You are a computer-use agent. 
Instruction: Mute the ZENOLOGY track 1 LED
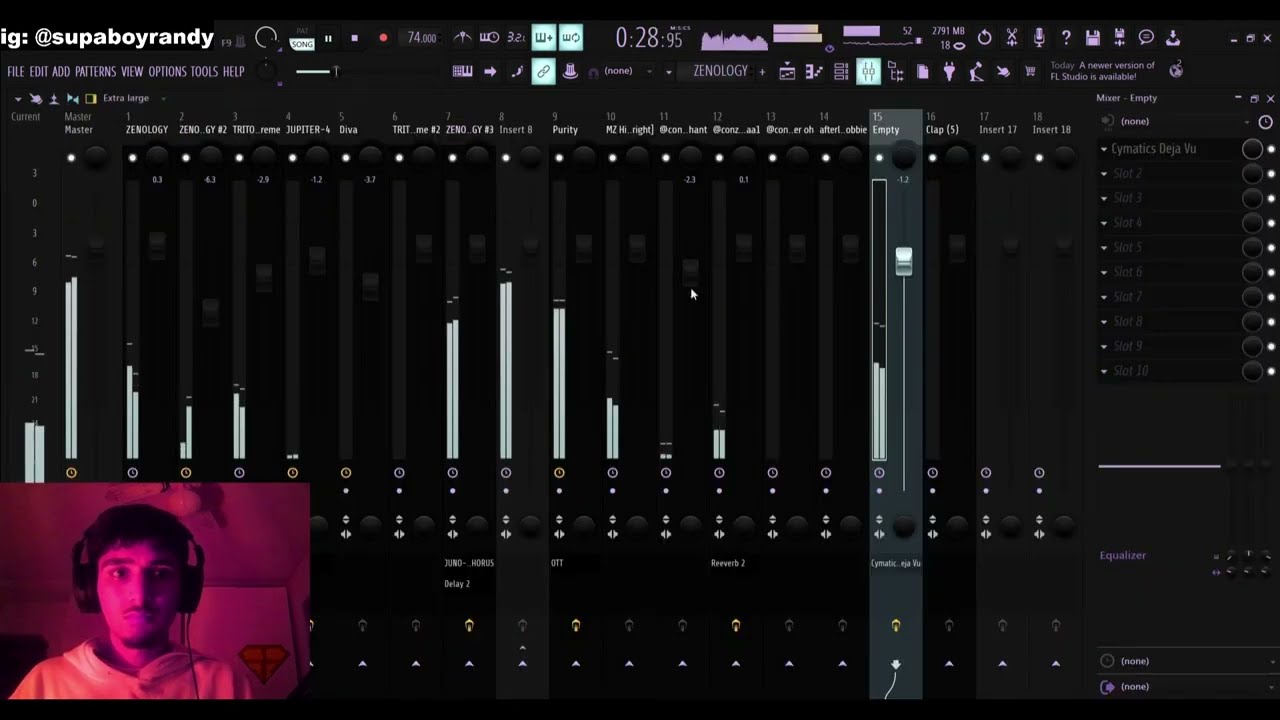(132, 158)
